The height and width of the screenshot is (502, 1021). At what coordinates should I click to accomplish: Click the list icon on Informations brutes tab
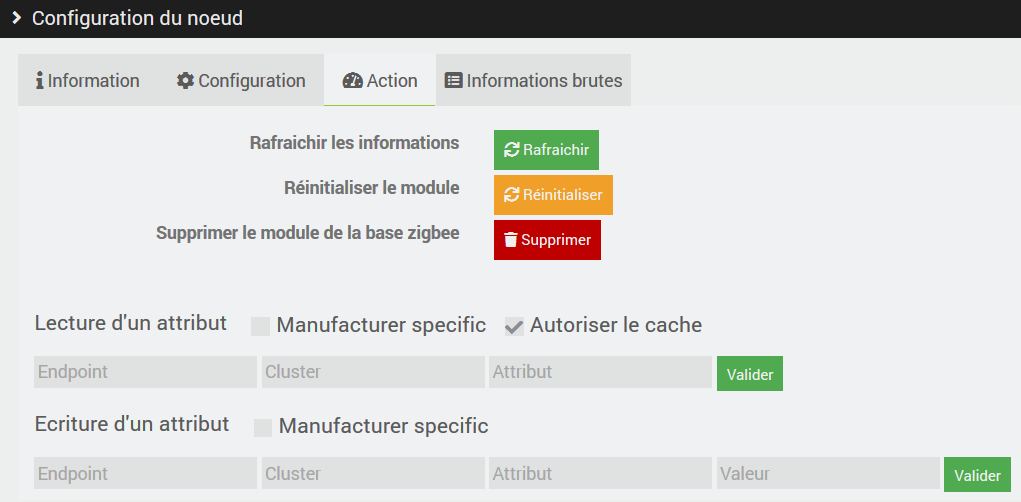pos(453,81)
